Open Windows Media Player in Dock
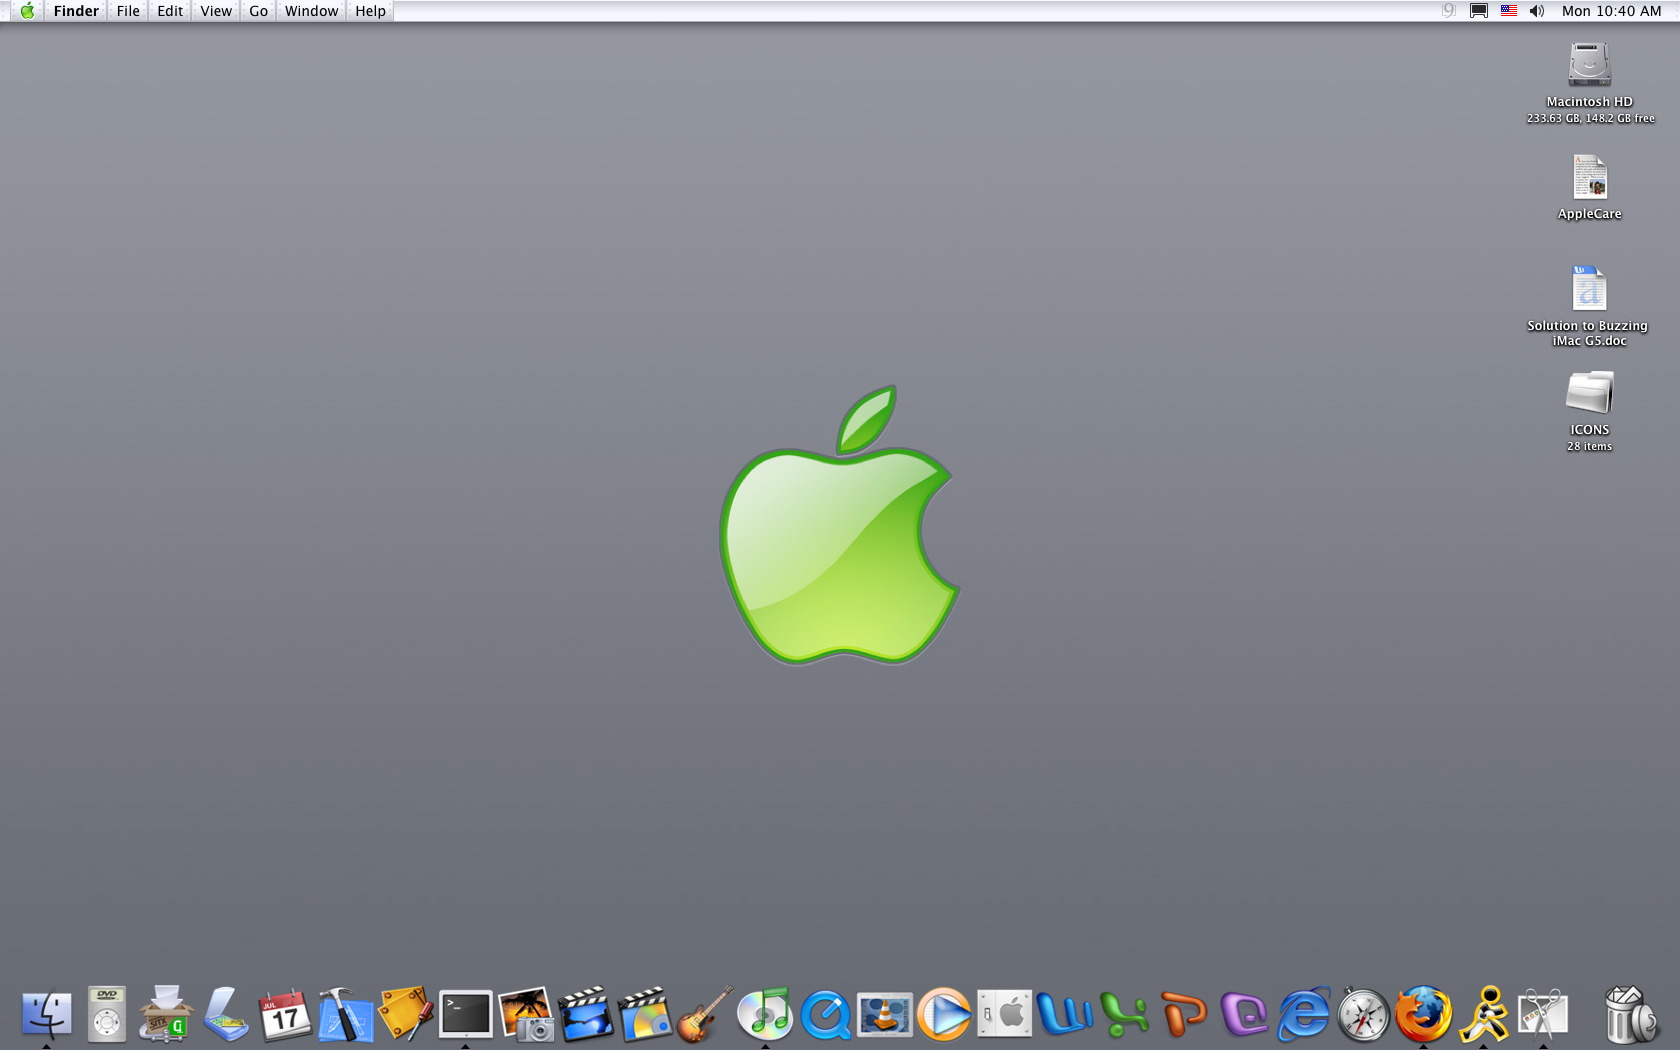1680x1050 pixels. (x=945, y=1015)
